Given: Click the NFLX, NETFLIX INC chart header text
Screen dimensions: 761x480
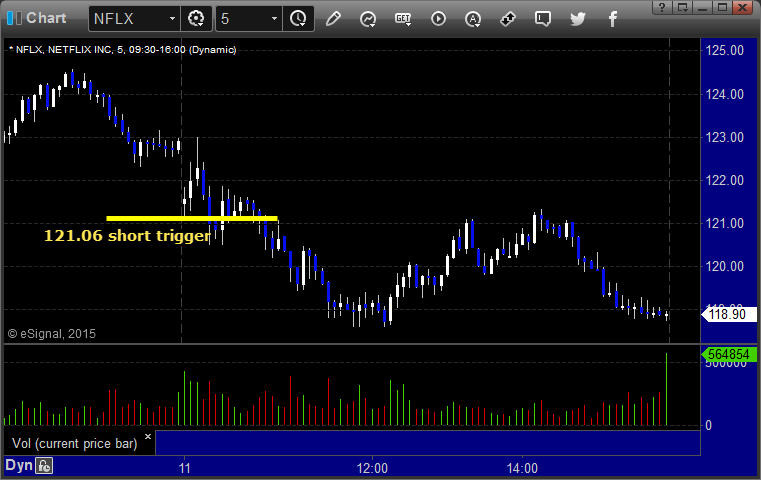Looking at the screenshot, I should tap(122, 50).
